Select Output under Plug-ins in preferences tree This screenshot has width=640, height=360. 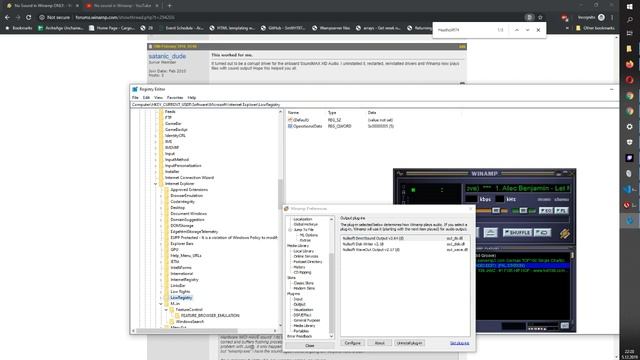pyautogui.click(x=299, y=304)
